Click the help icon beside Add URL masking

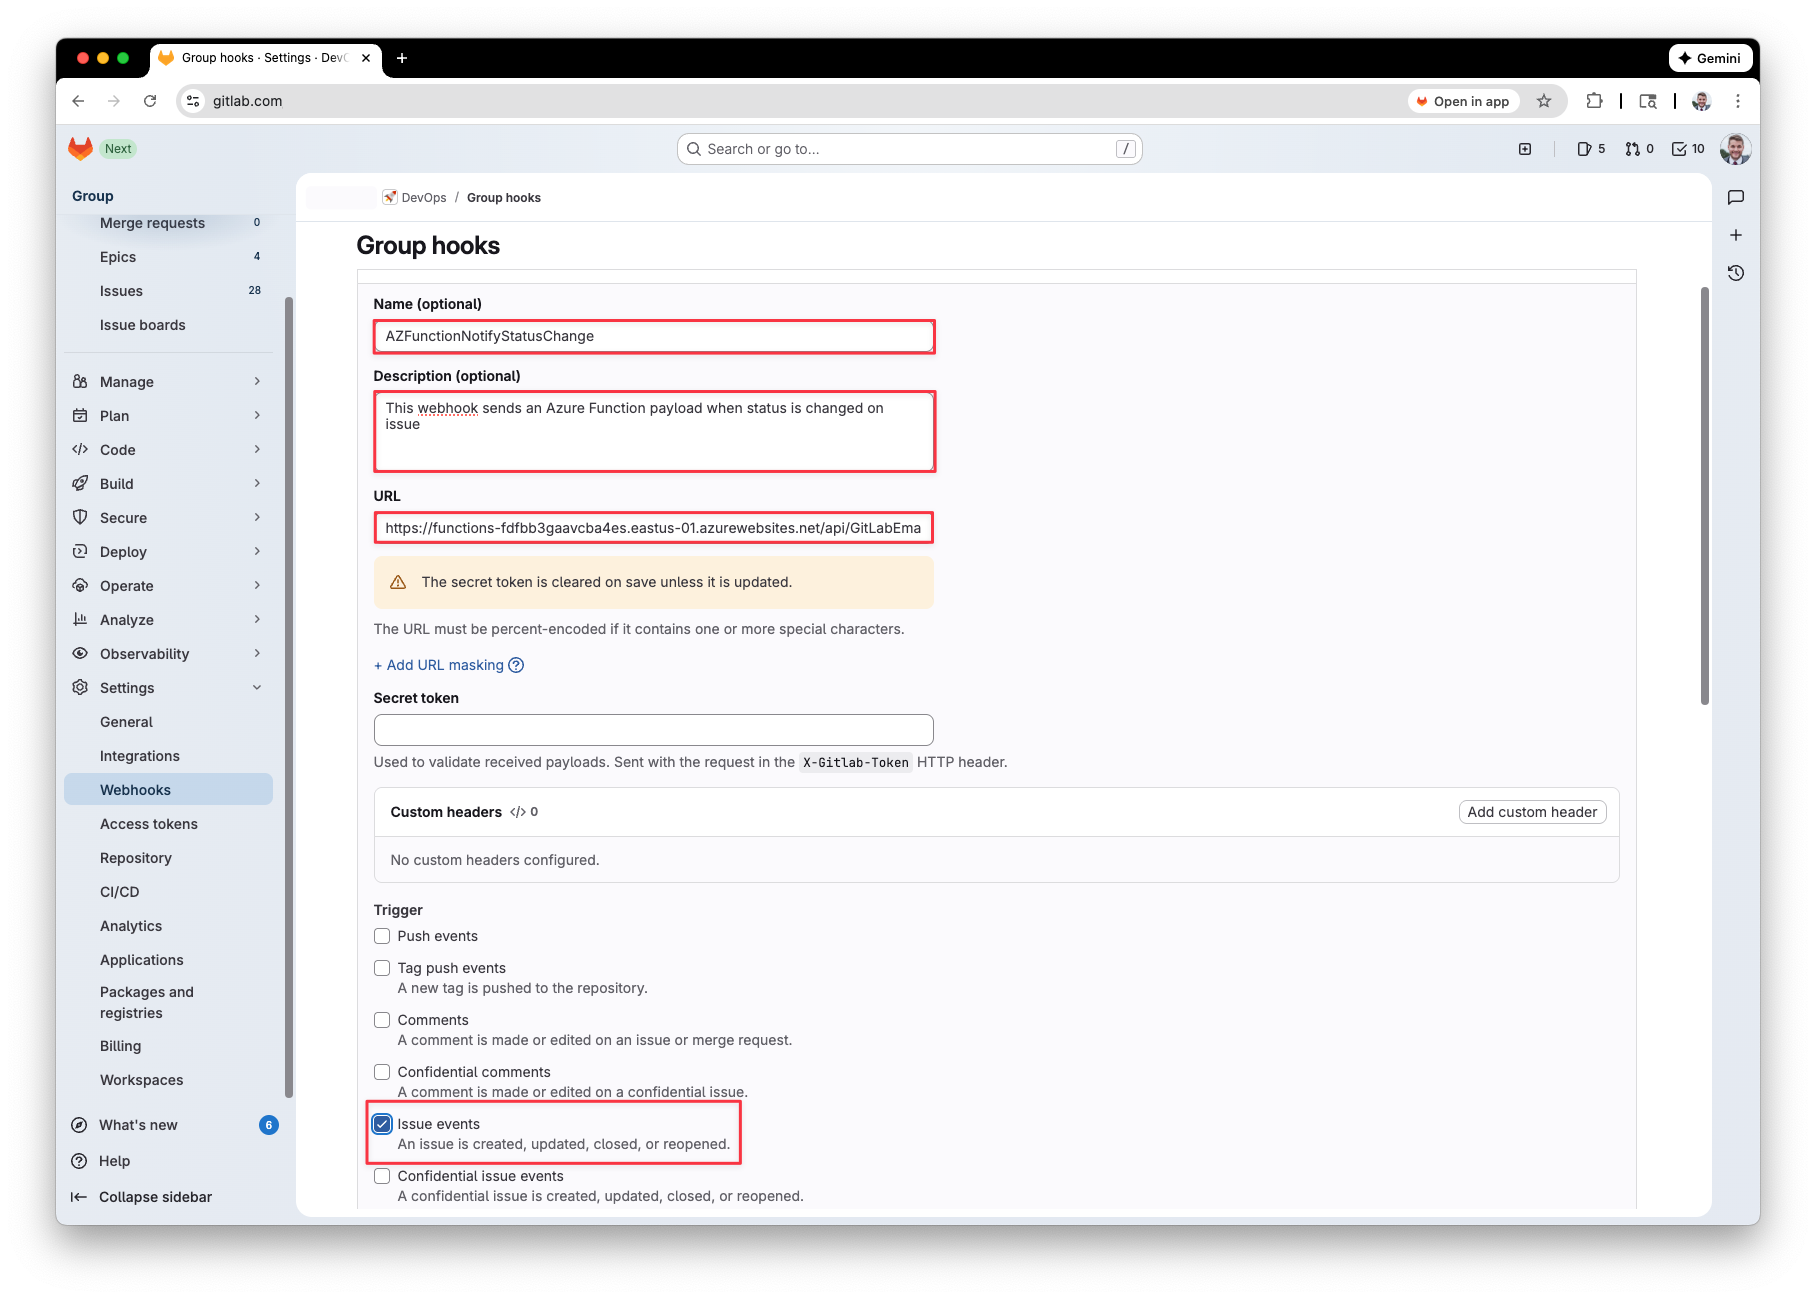coord(516,665)
